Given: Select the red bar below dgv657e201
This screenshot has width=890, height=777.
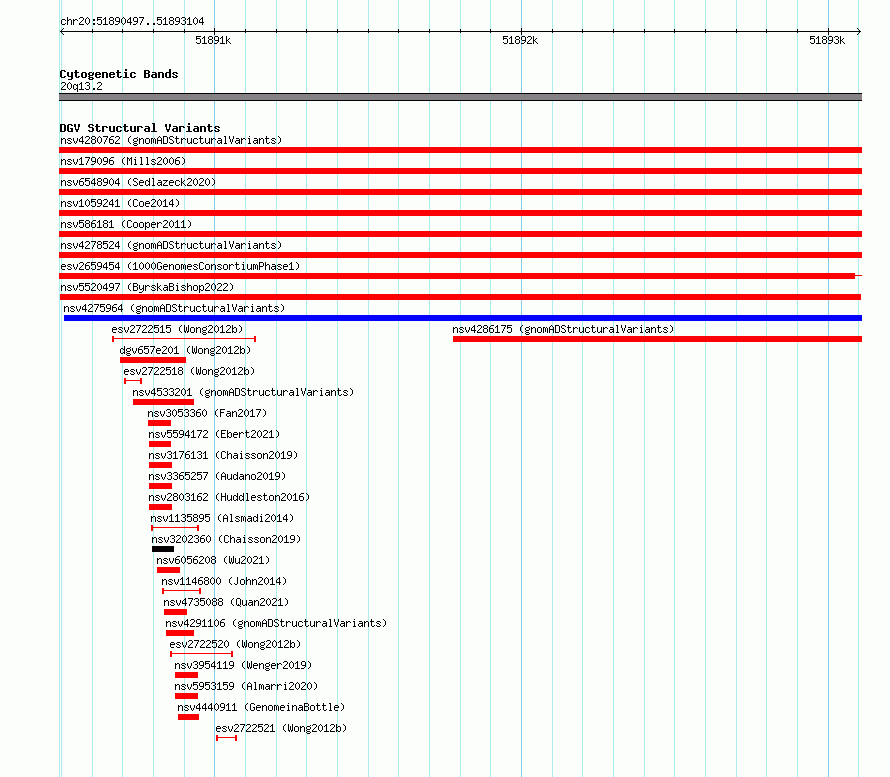Looking at the screenshot, I should click(x=153, y=360).
